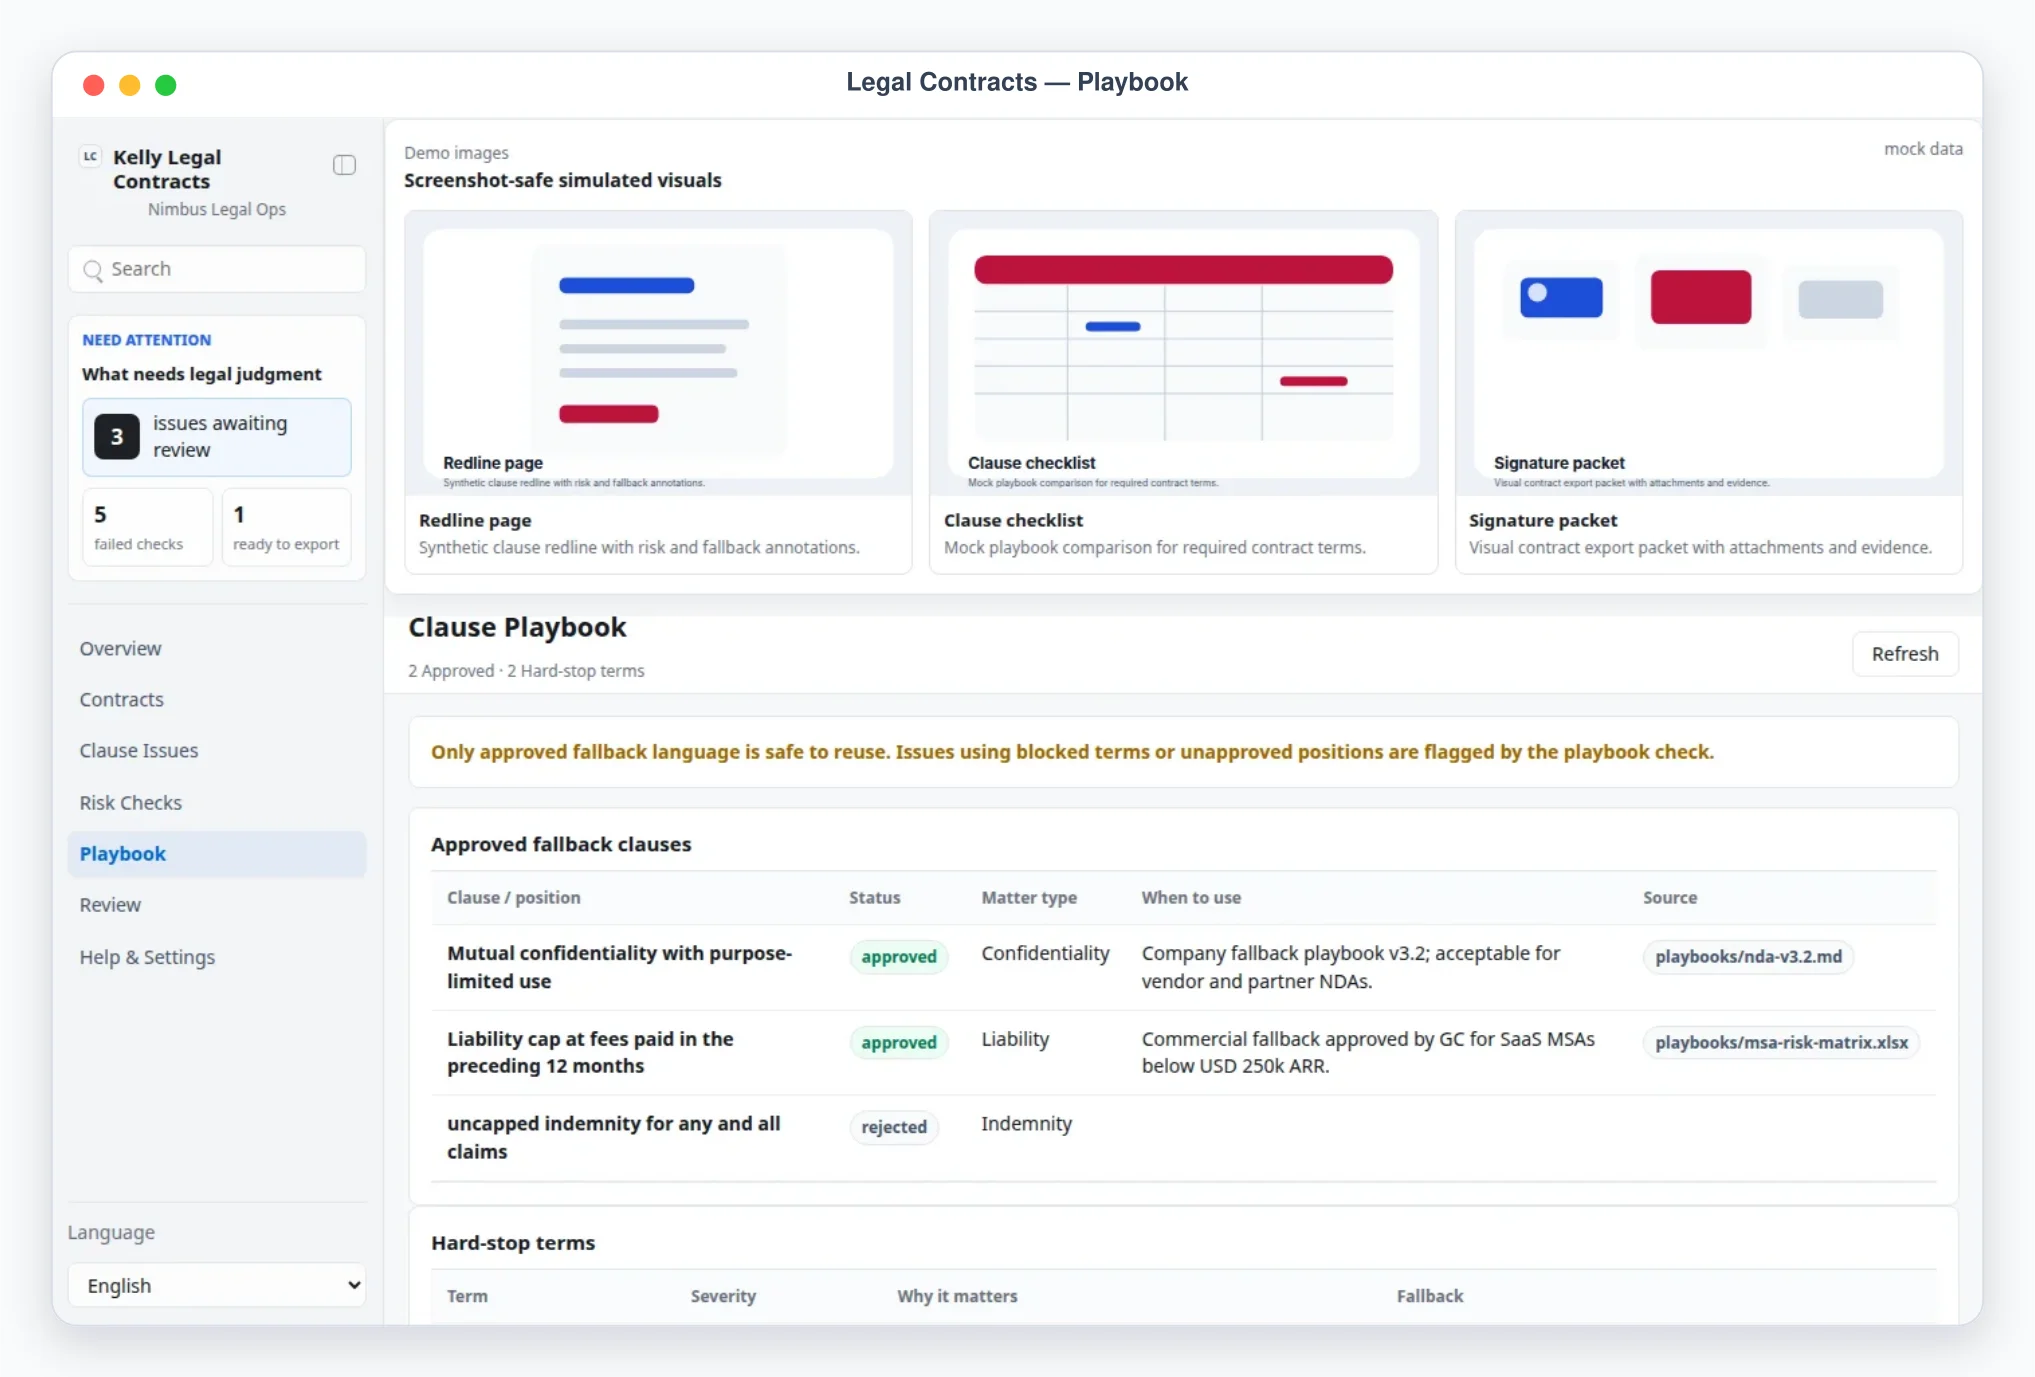Open the Redline page thumbnail
Screen dimensions: 2035x1377
(x=658, y=353)
